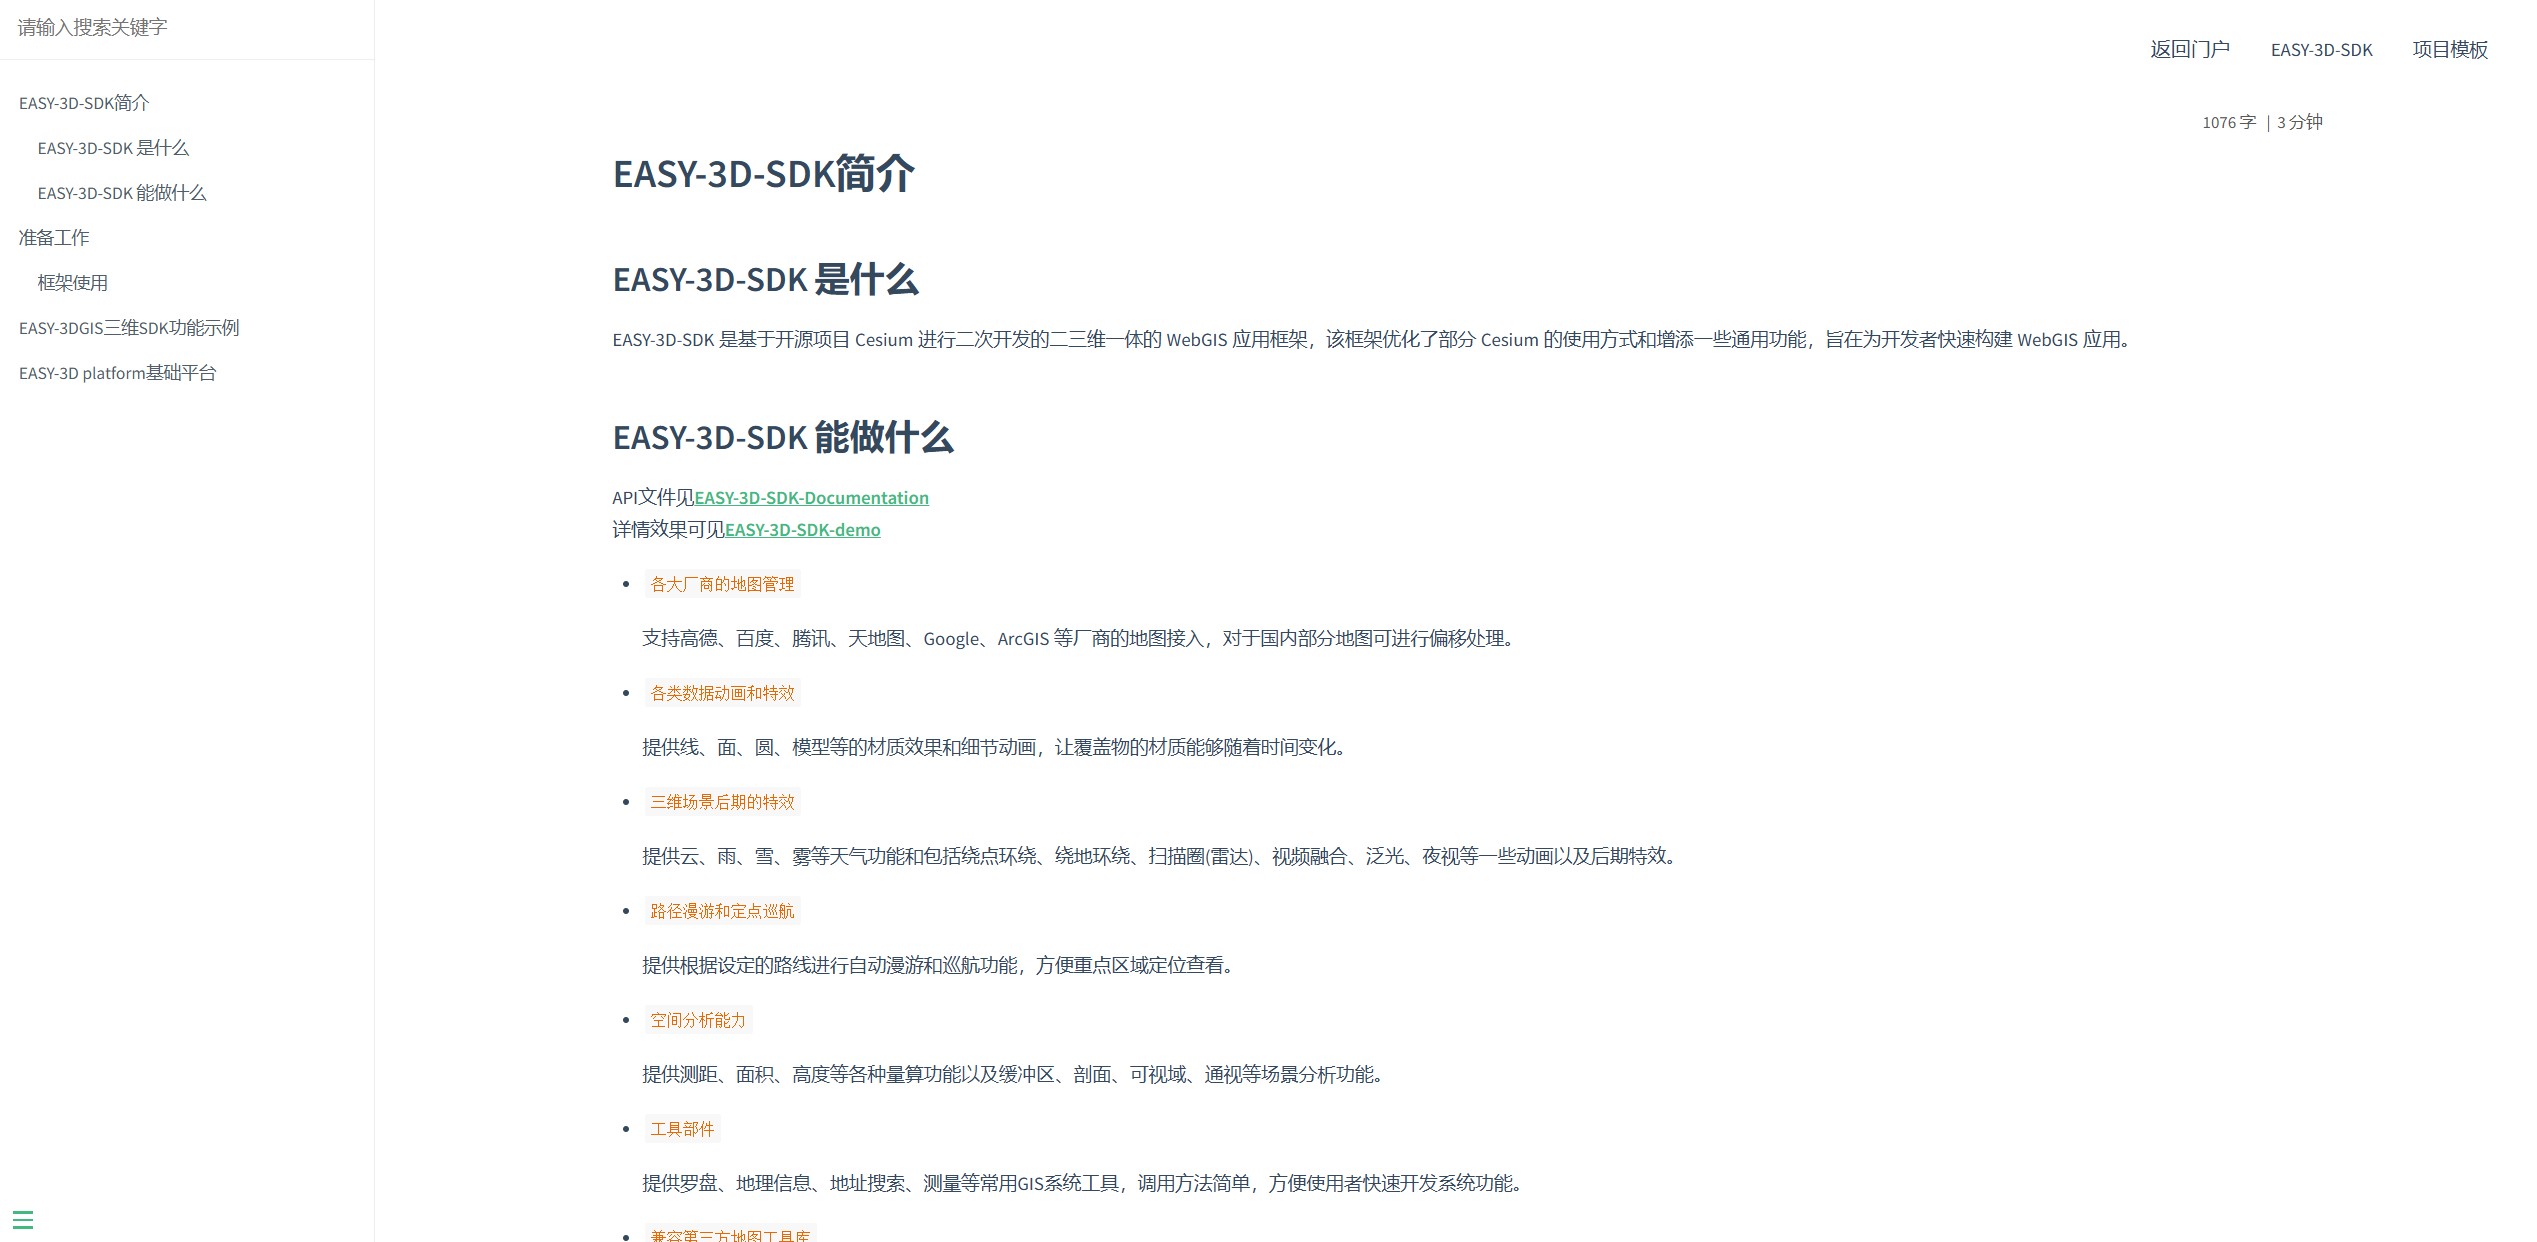Click the 3 分钟 reading time text
The width and height of the screenshot is (2537, 1242).
click(x=2300, y=122)
